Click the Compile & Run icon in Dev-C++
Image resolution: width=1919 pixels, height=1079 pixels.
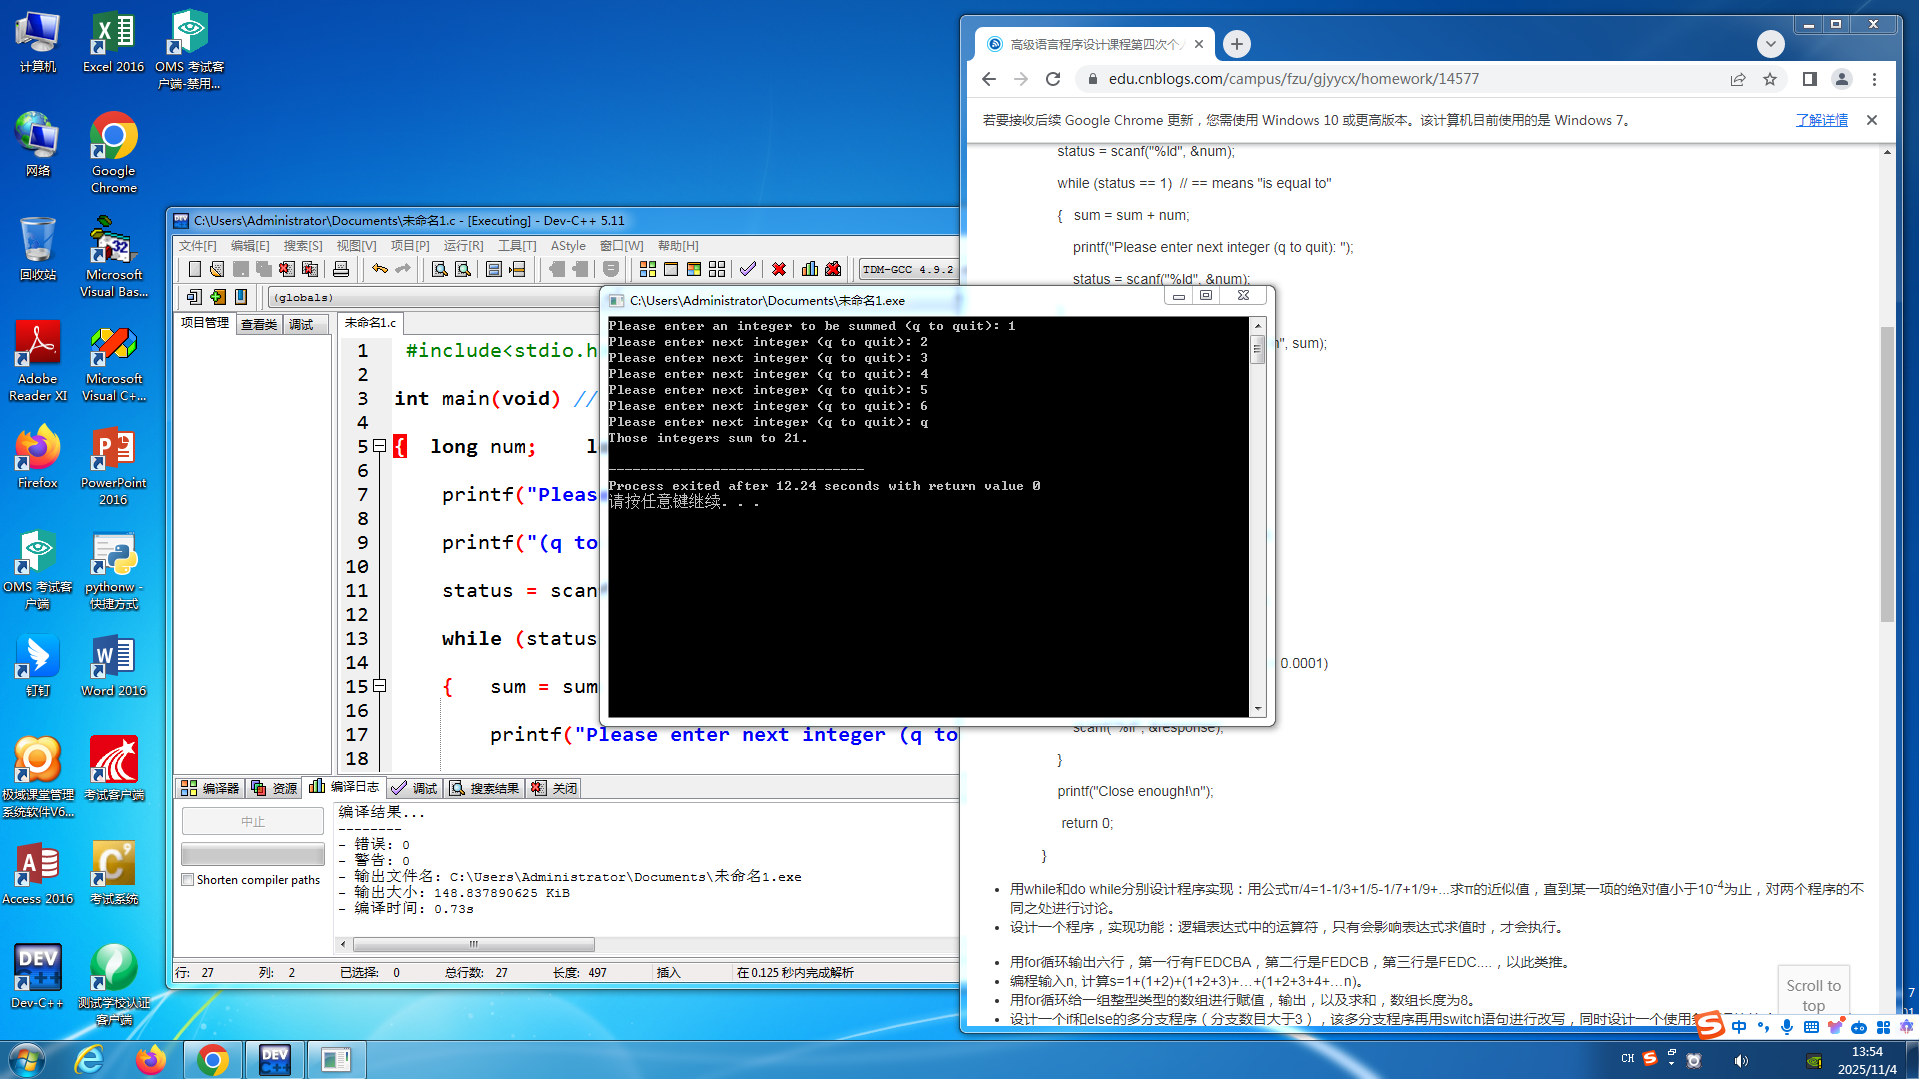[x=694, y=269]
